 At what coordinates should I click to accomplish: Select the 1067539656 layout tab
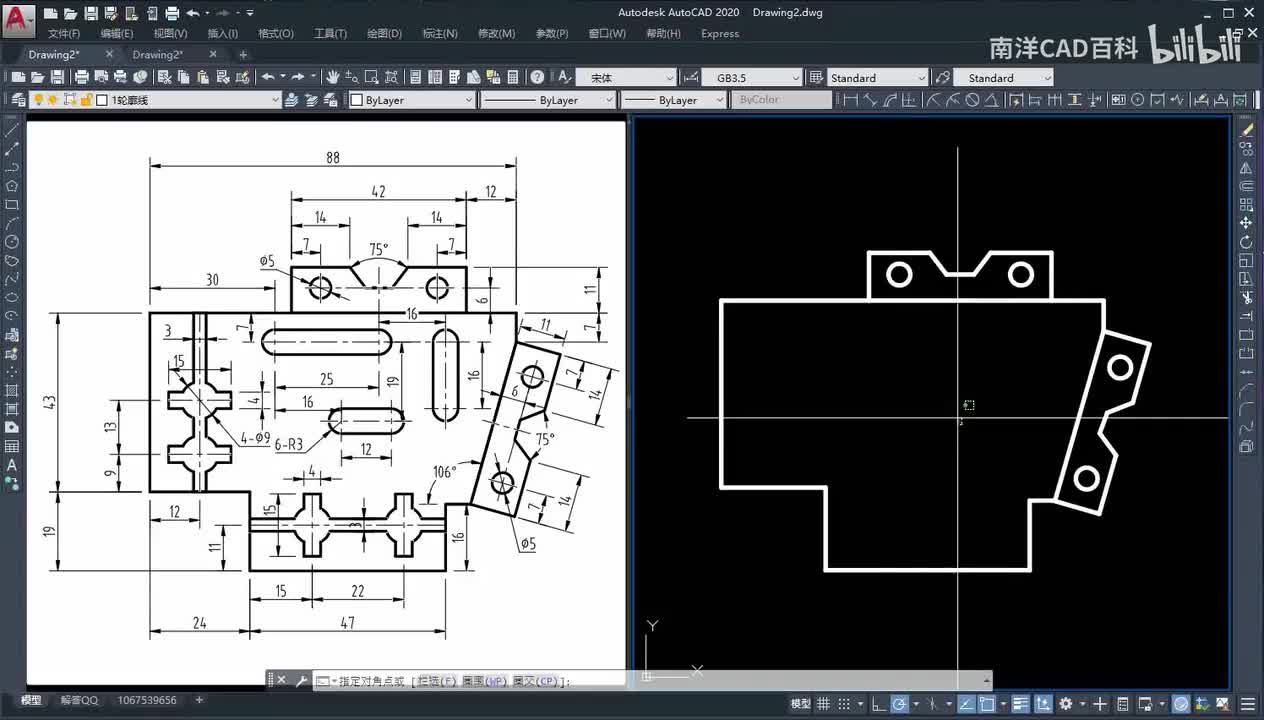(147, 701)
